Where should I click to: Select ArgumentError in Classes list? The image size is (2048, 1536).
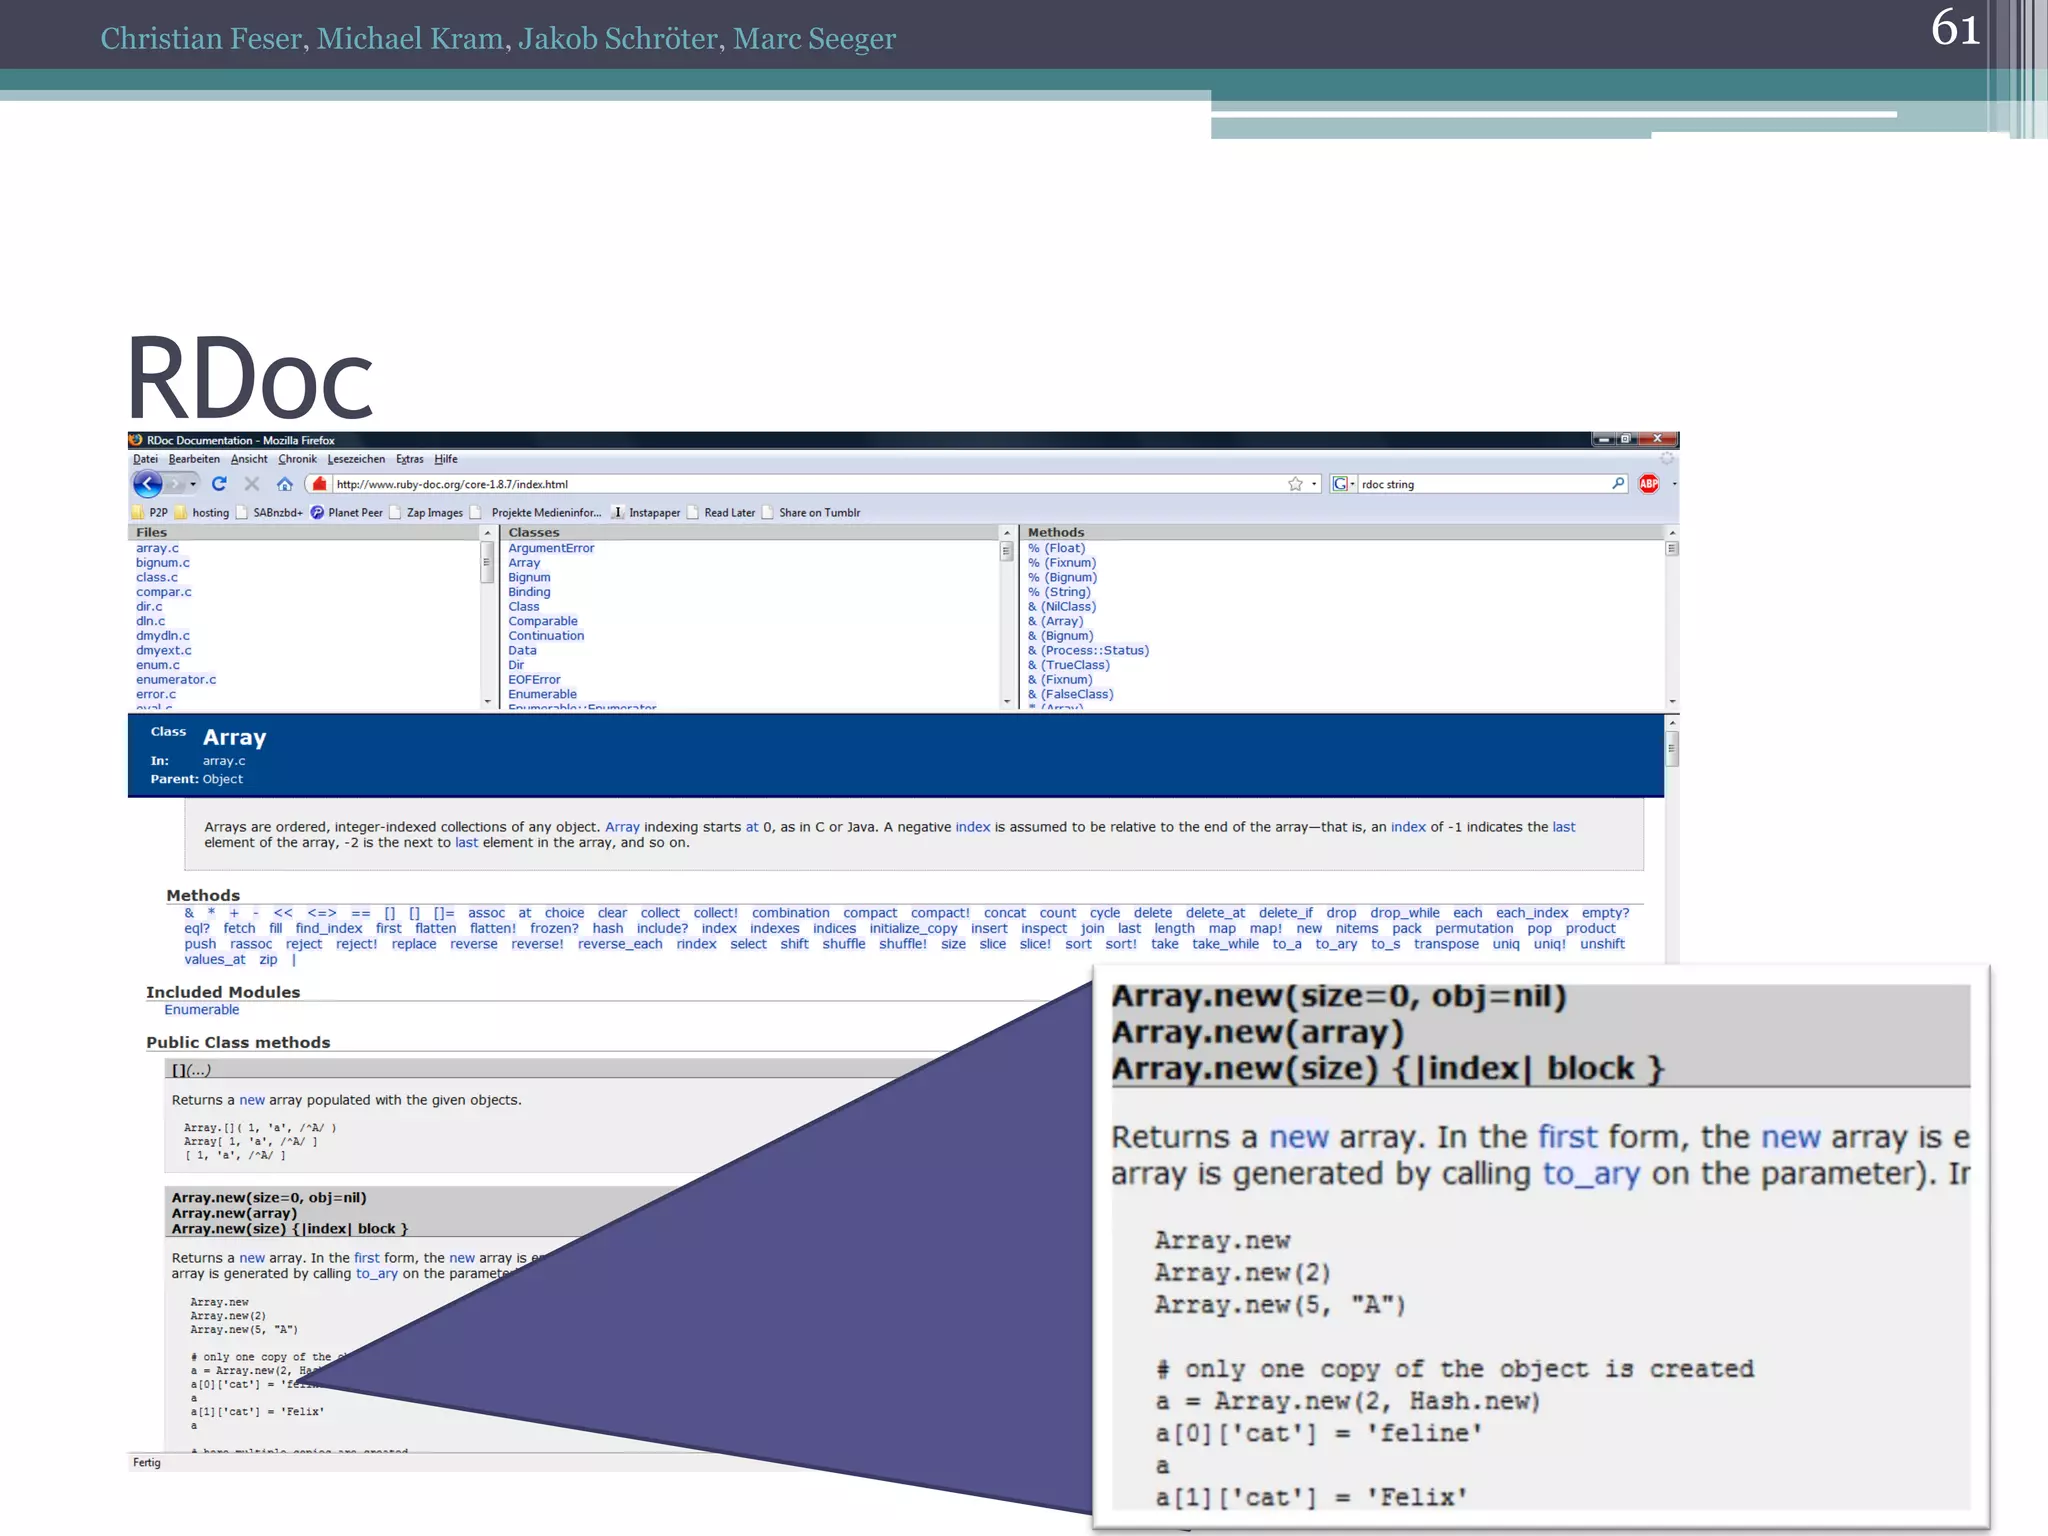tap(551, 548)
